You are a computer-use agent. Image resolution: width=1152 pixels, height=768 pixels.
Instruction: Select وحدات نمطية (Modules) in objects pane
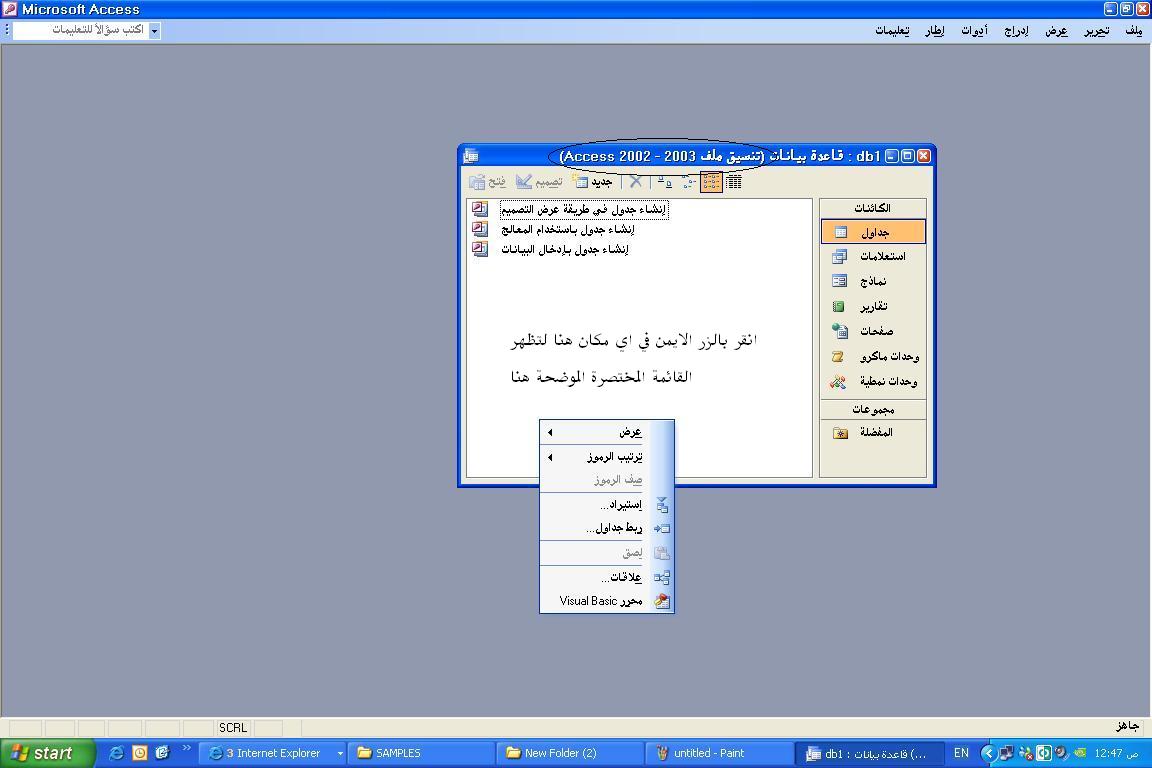click(873, 381)
